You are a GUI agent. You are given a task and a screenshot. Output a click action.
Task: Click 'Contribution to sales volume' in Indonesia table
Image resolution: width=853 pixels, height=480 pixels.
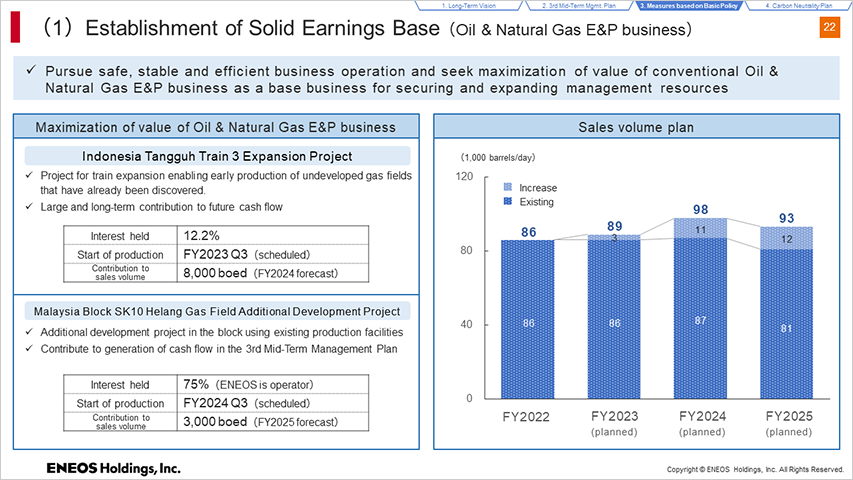[x=120, y=273]
